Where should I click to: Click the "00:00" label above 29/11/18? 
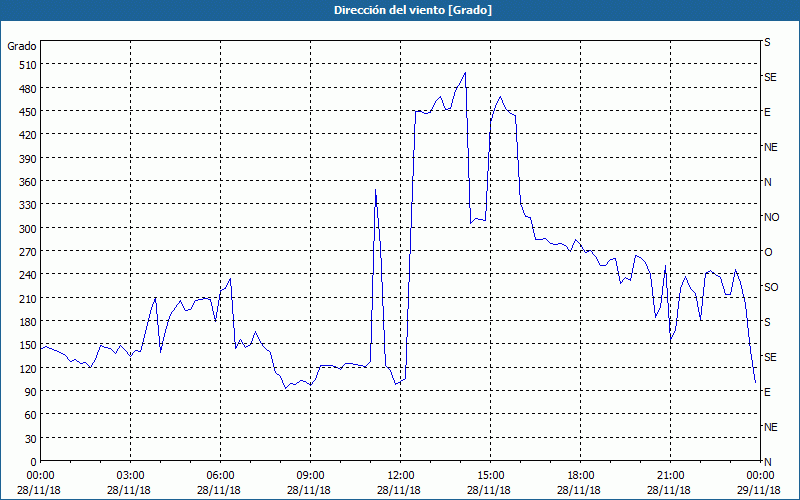click(x=760, y=476)
